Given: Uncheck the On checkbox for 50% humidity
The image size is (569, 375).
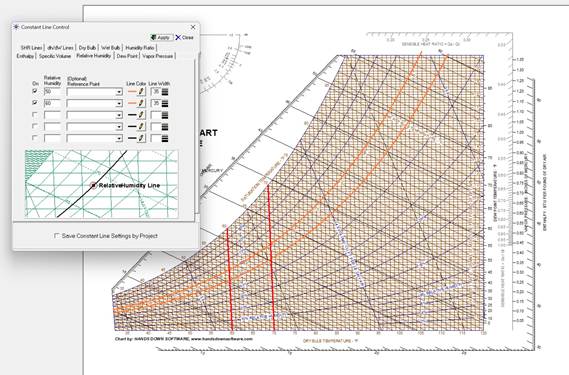Looking at the screenshot, I should tap(35, 91).
